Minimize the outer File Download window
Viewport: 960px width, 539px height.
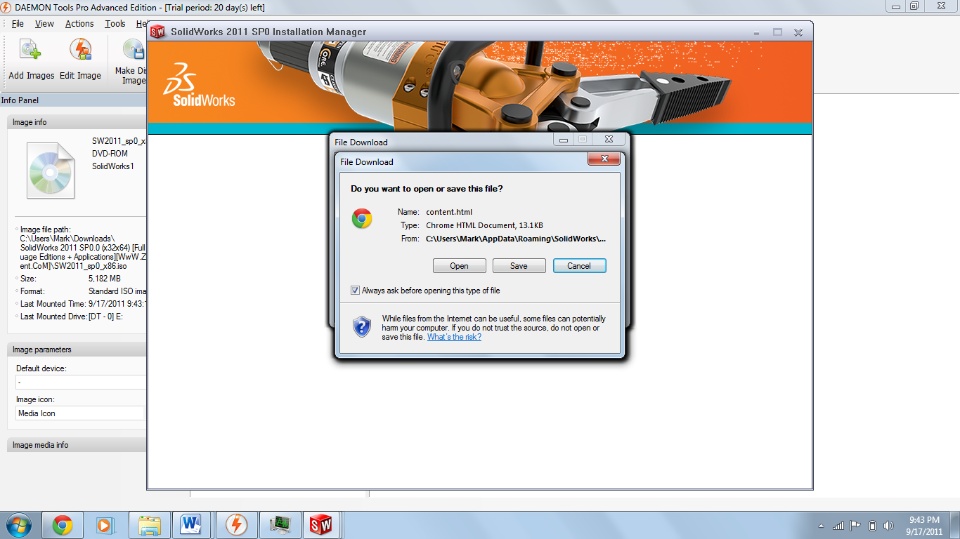tap(563, 140)
